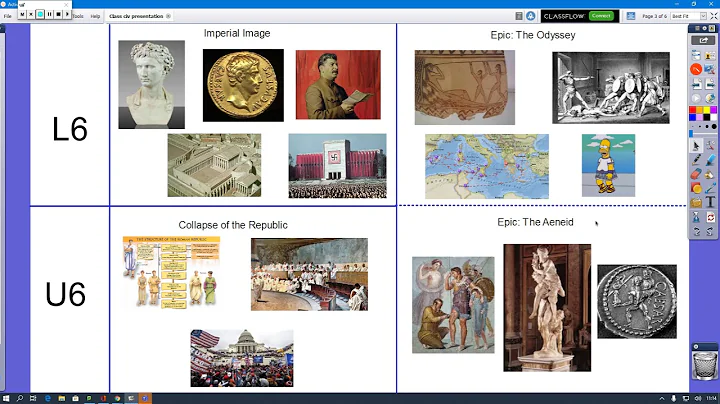The height and width of the screenshot is (404, 720).
Task: Select the Connector line tool
Action: pos(710,188)
